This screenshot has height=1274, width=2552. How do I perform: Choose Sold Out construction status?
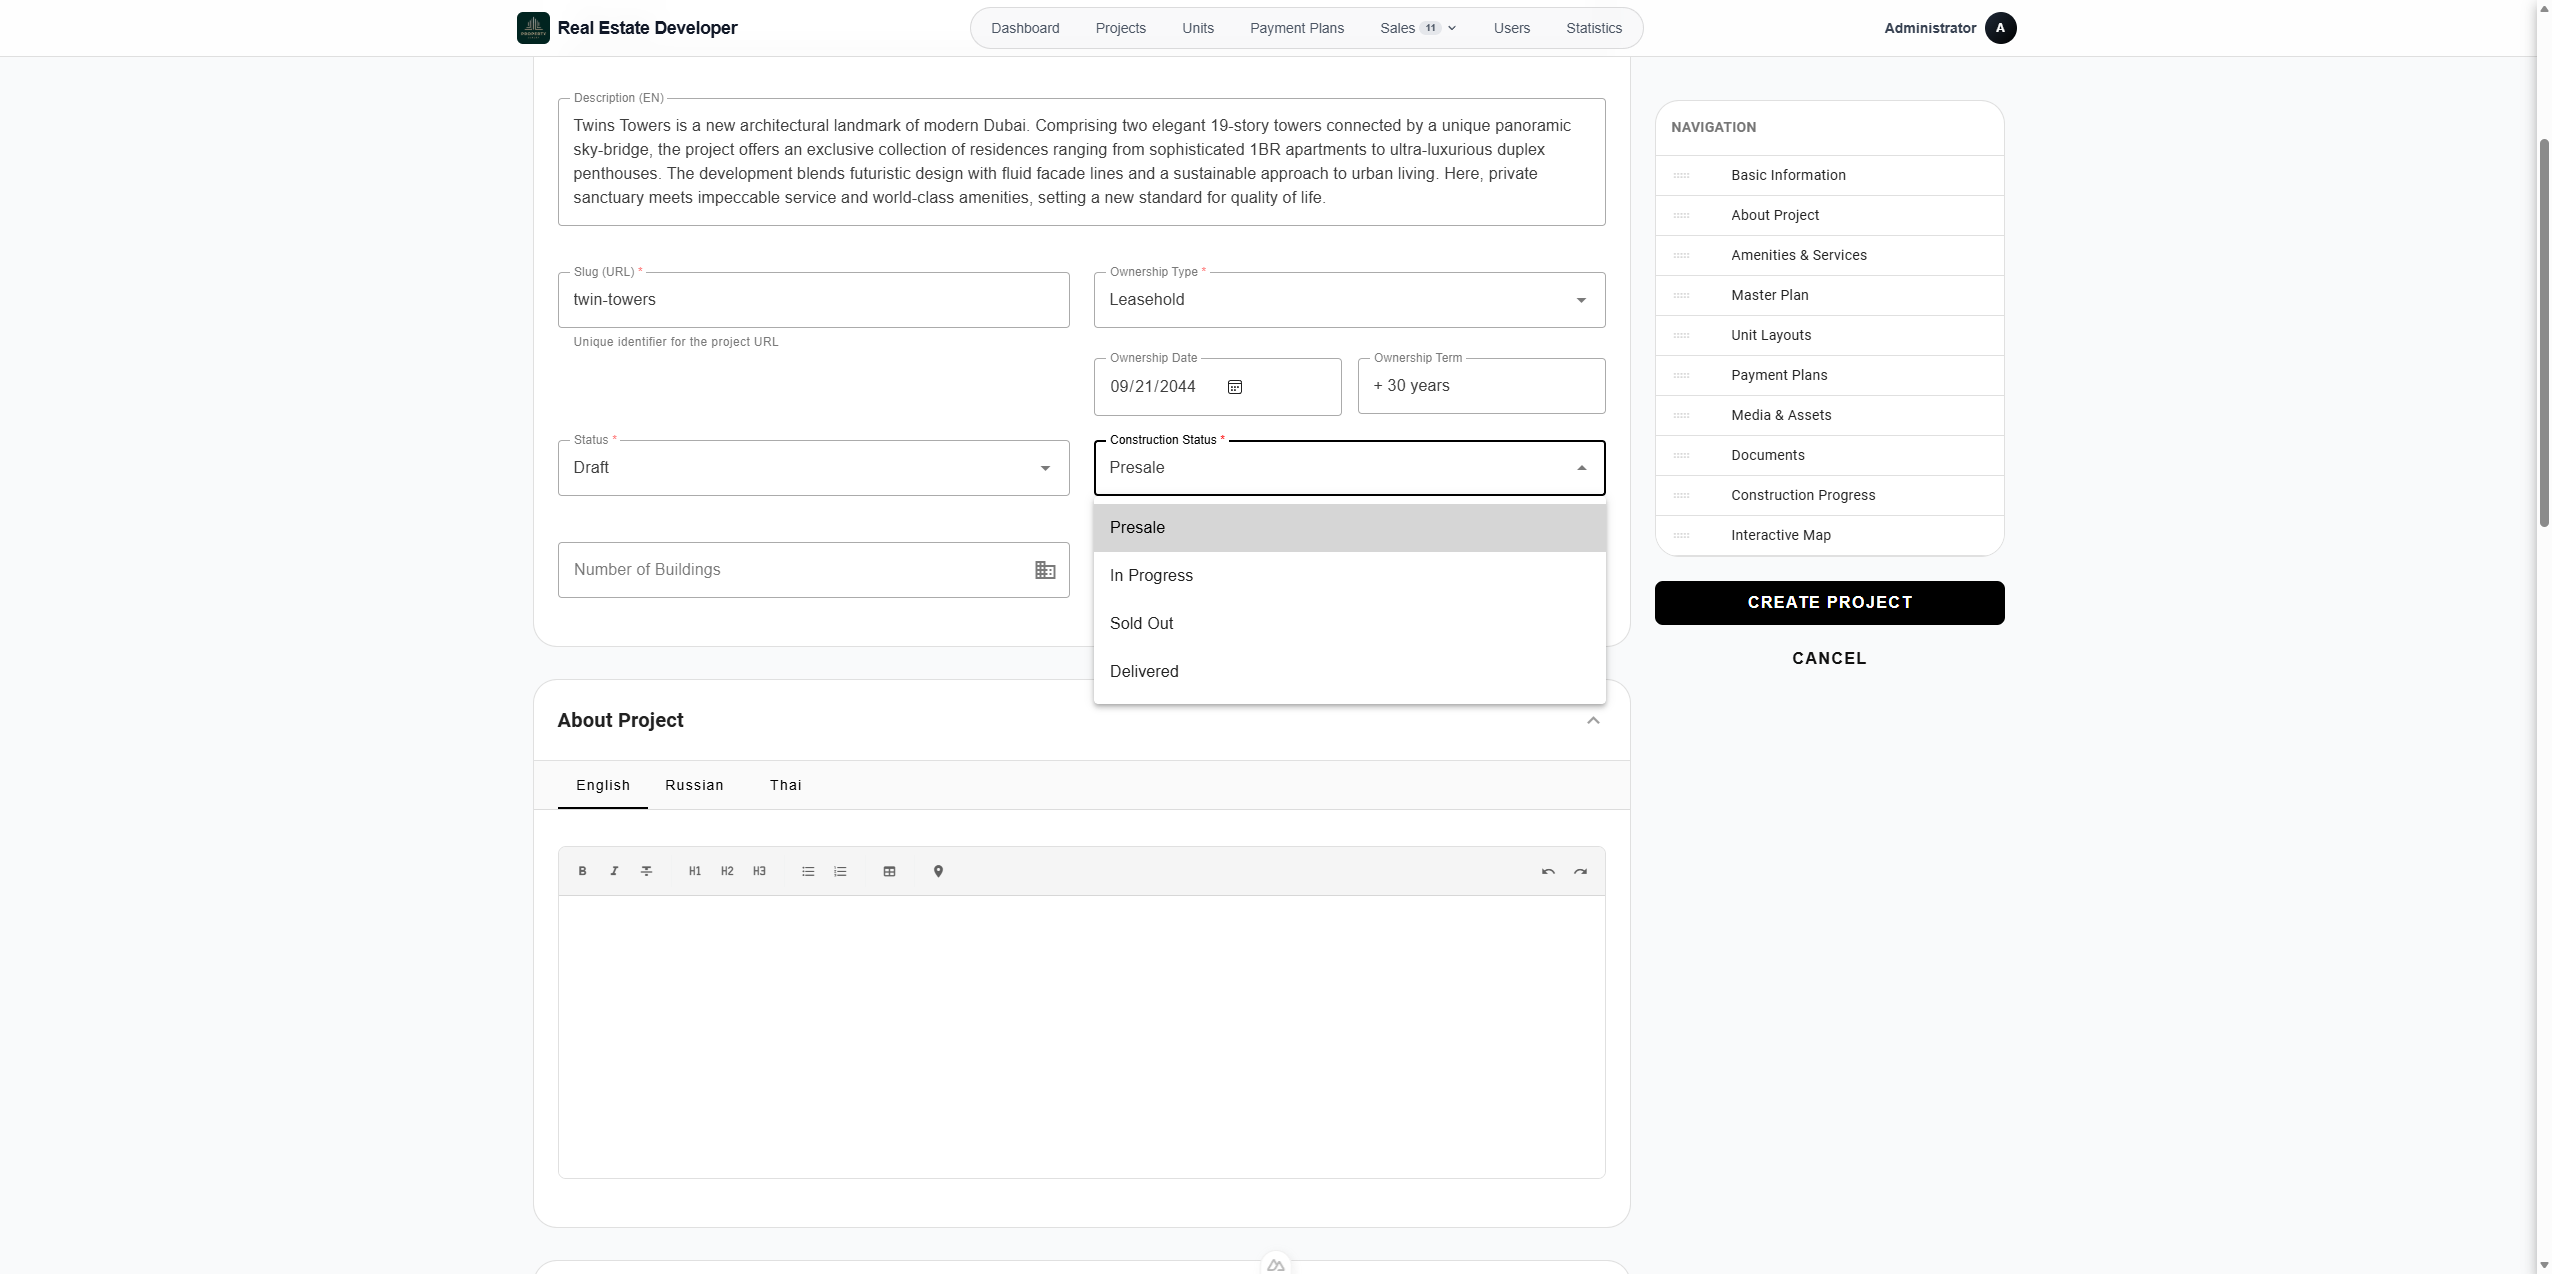1349,624
